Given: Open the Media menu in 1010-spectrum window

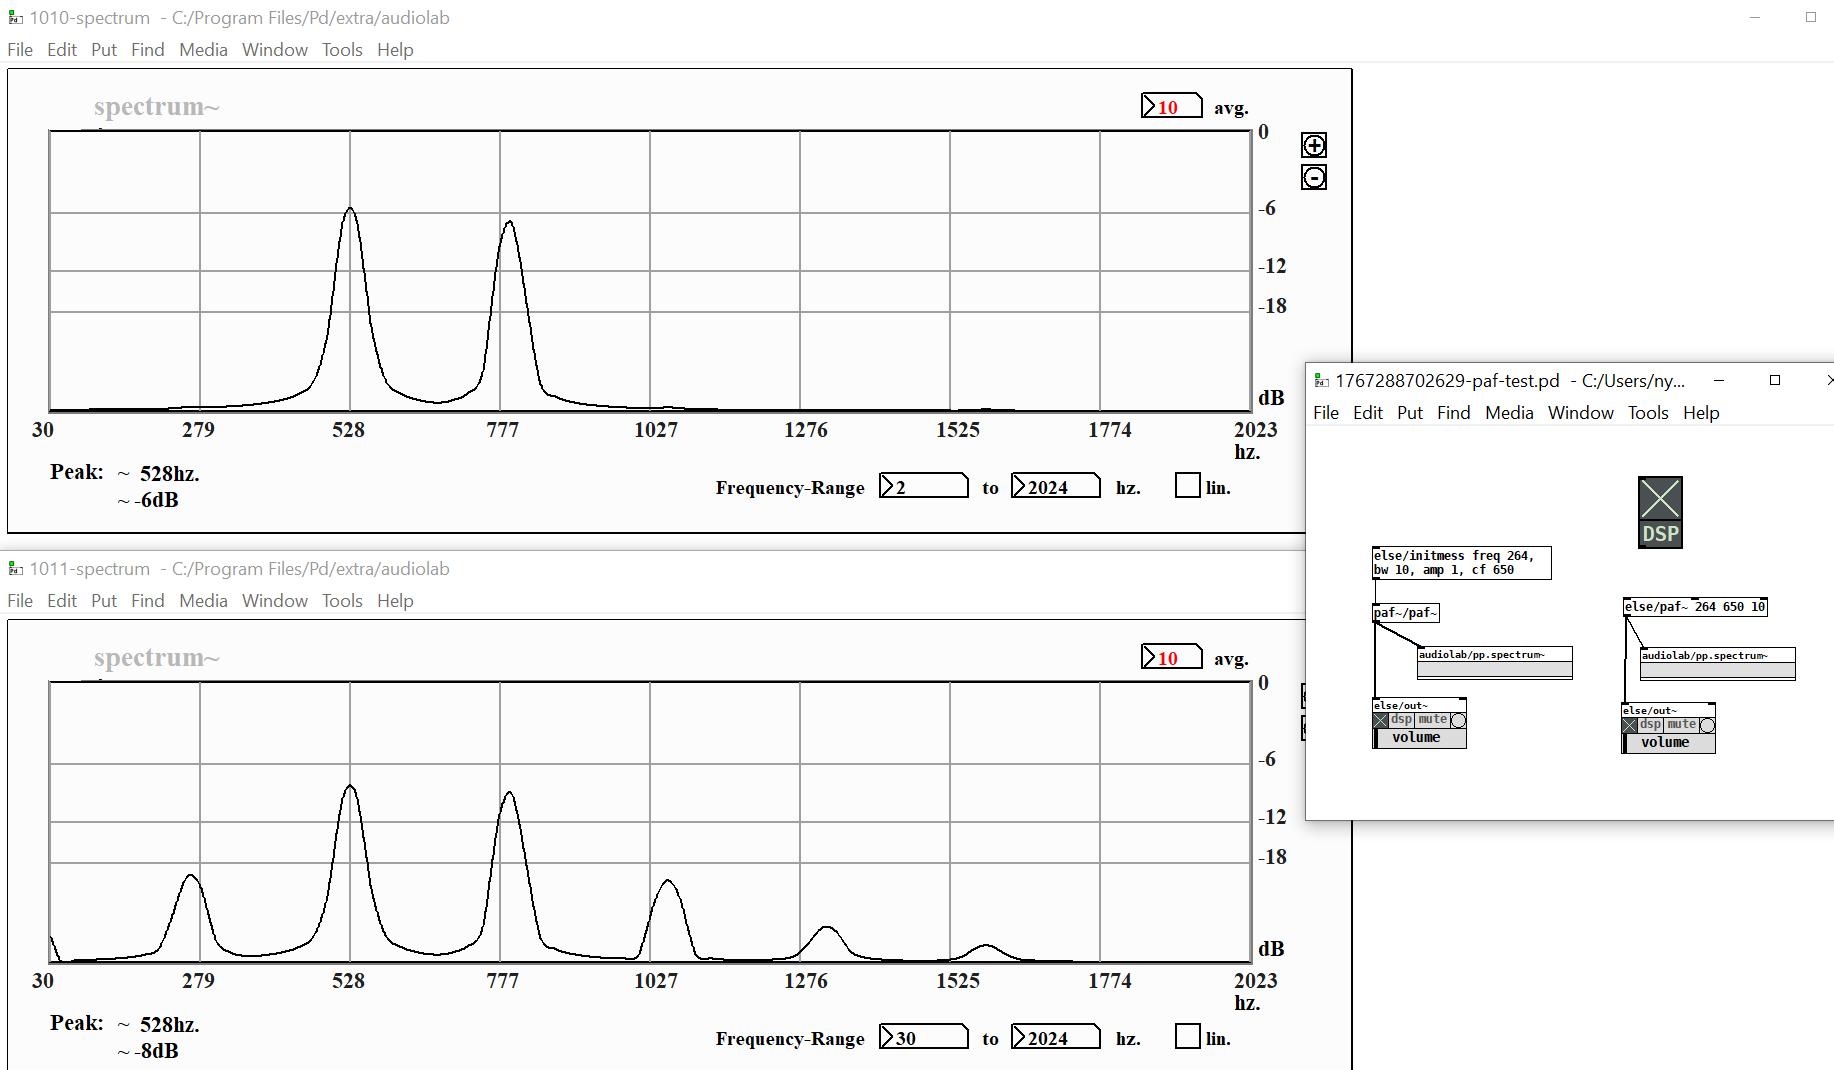Looking at the screenshot, I should tap(203, 50).
